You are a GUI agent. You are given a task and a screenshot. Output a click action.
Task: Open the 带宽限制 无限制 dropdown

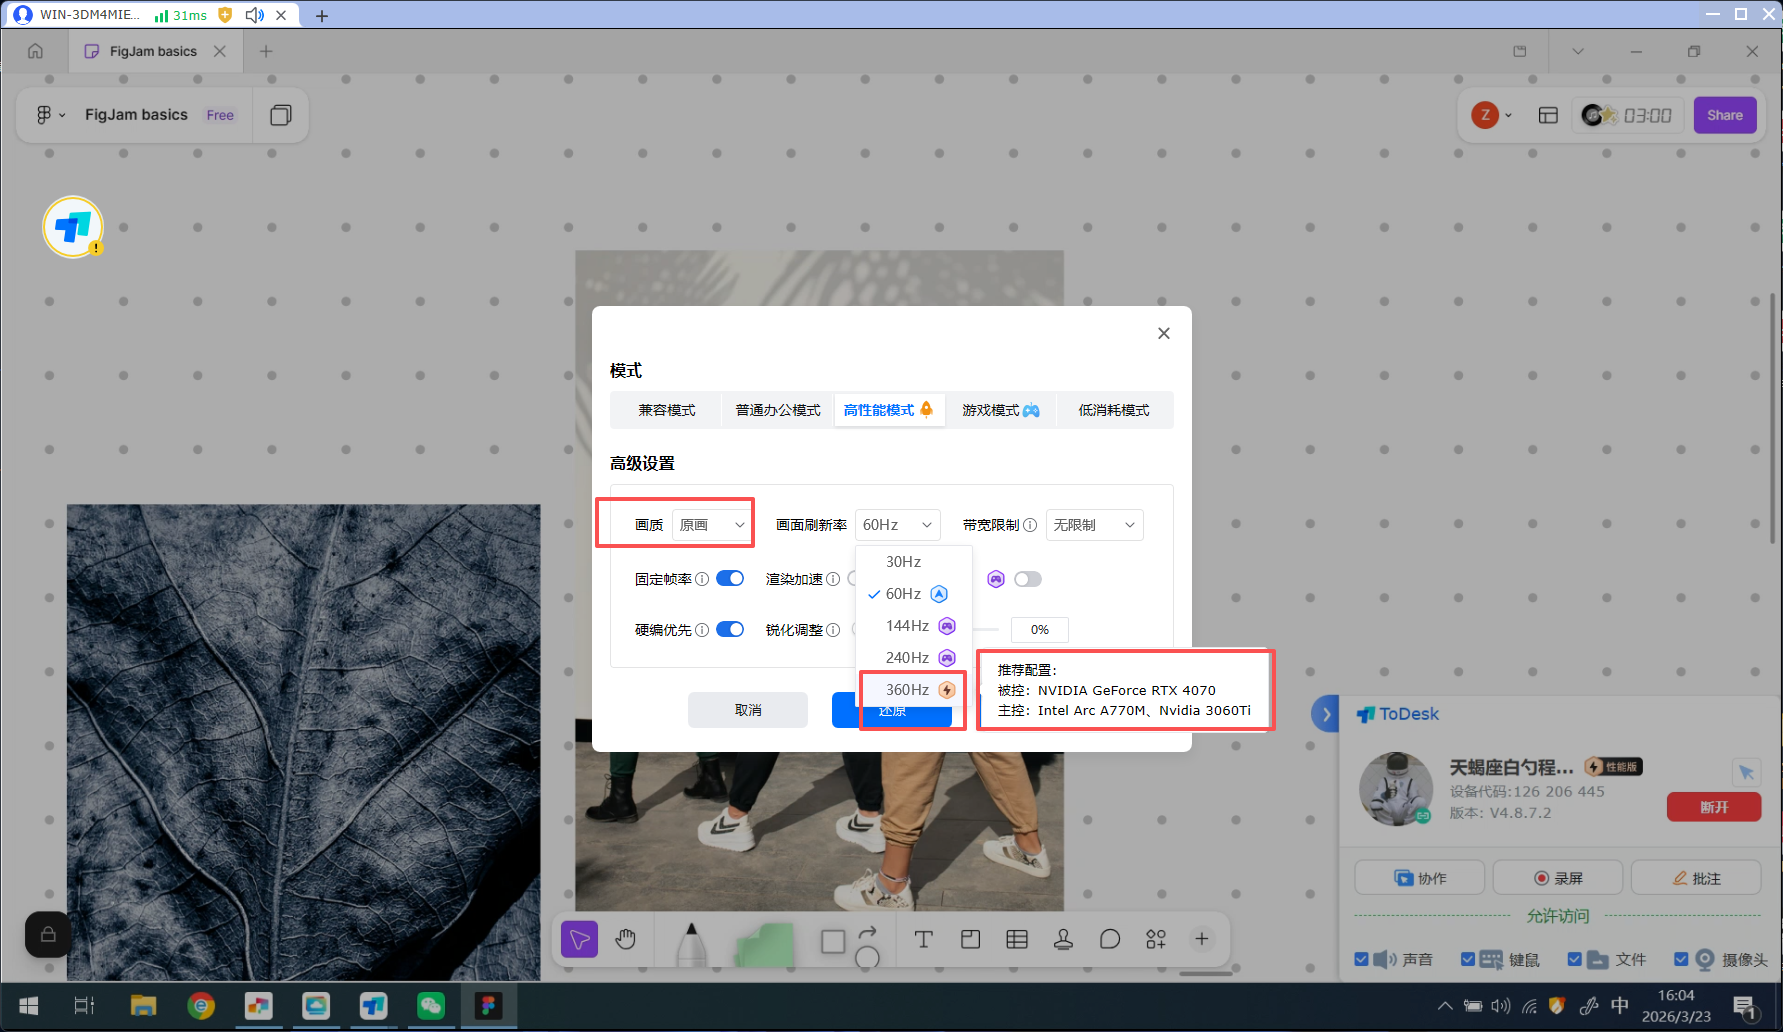tap(1094, 525)
